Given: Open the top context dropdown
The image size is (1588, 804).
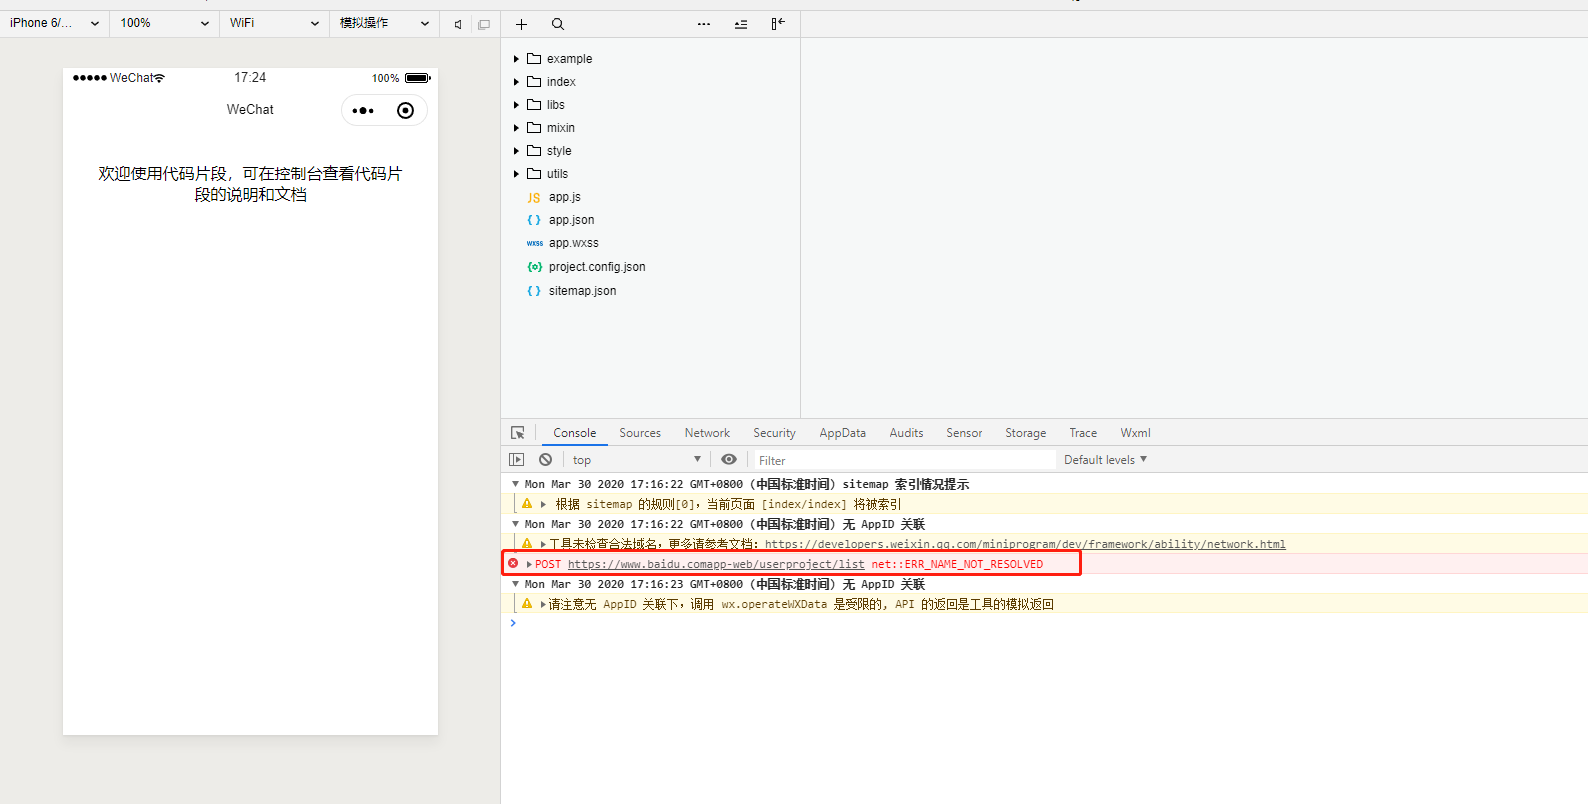Looking at the screenshot, I should point(637,460).
